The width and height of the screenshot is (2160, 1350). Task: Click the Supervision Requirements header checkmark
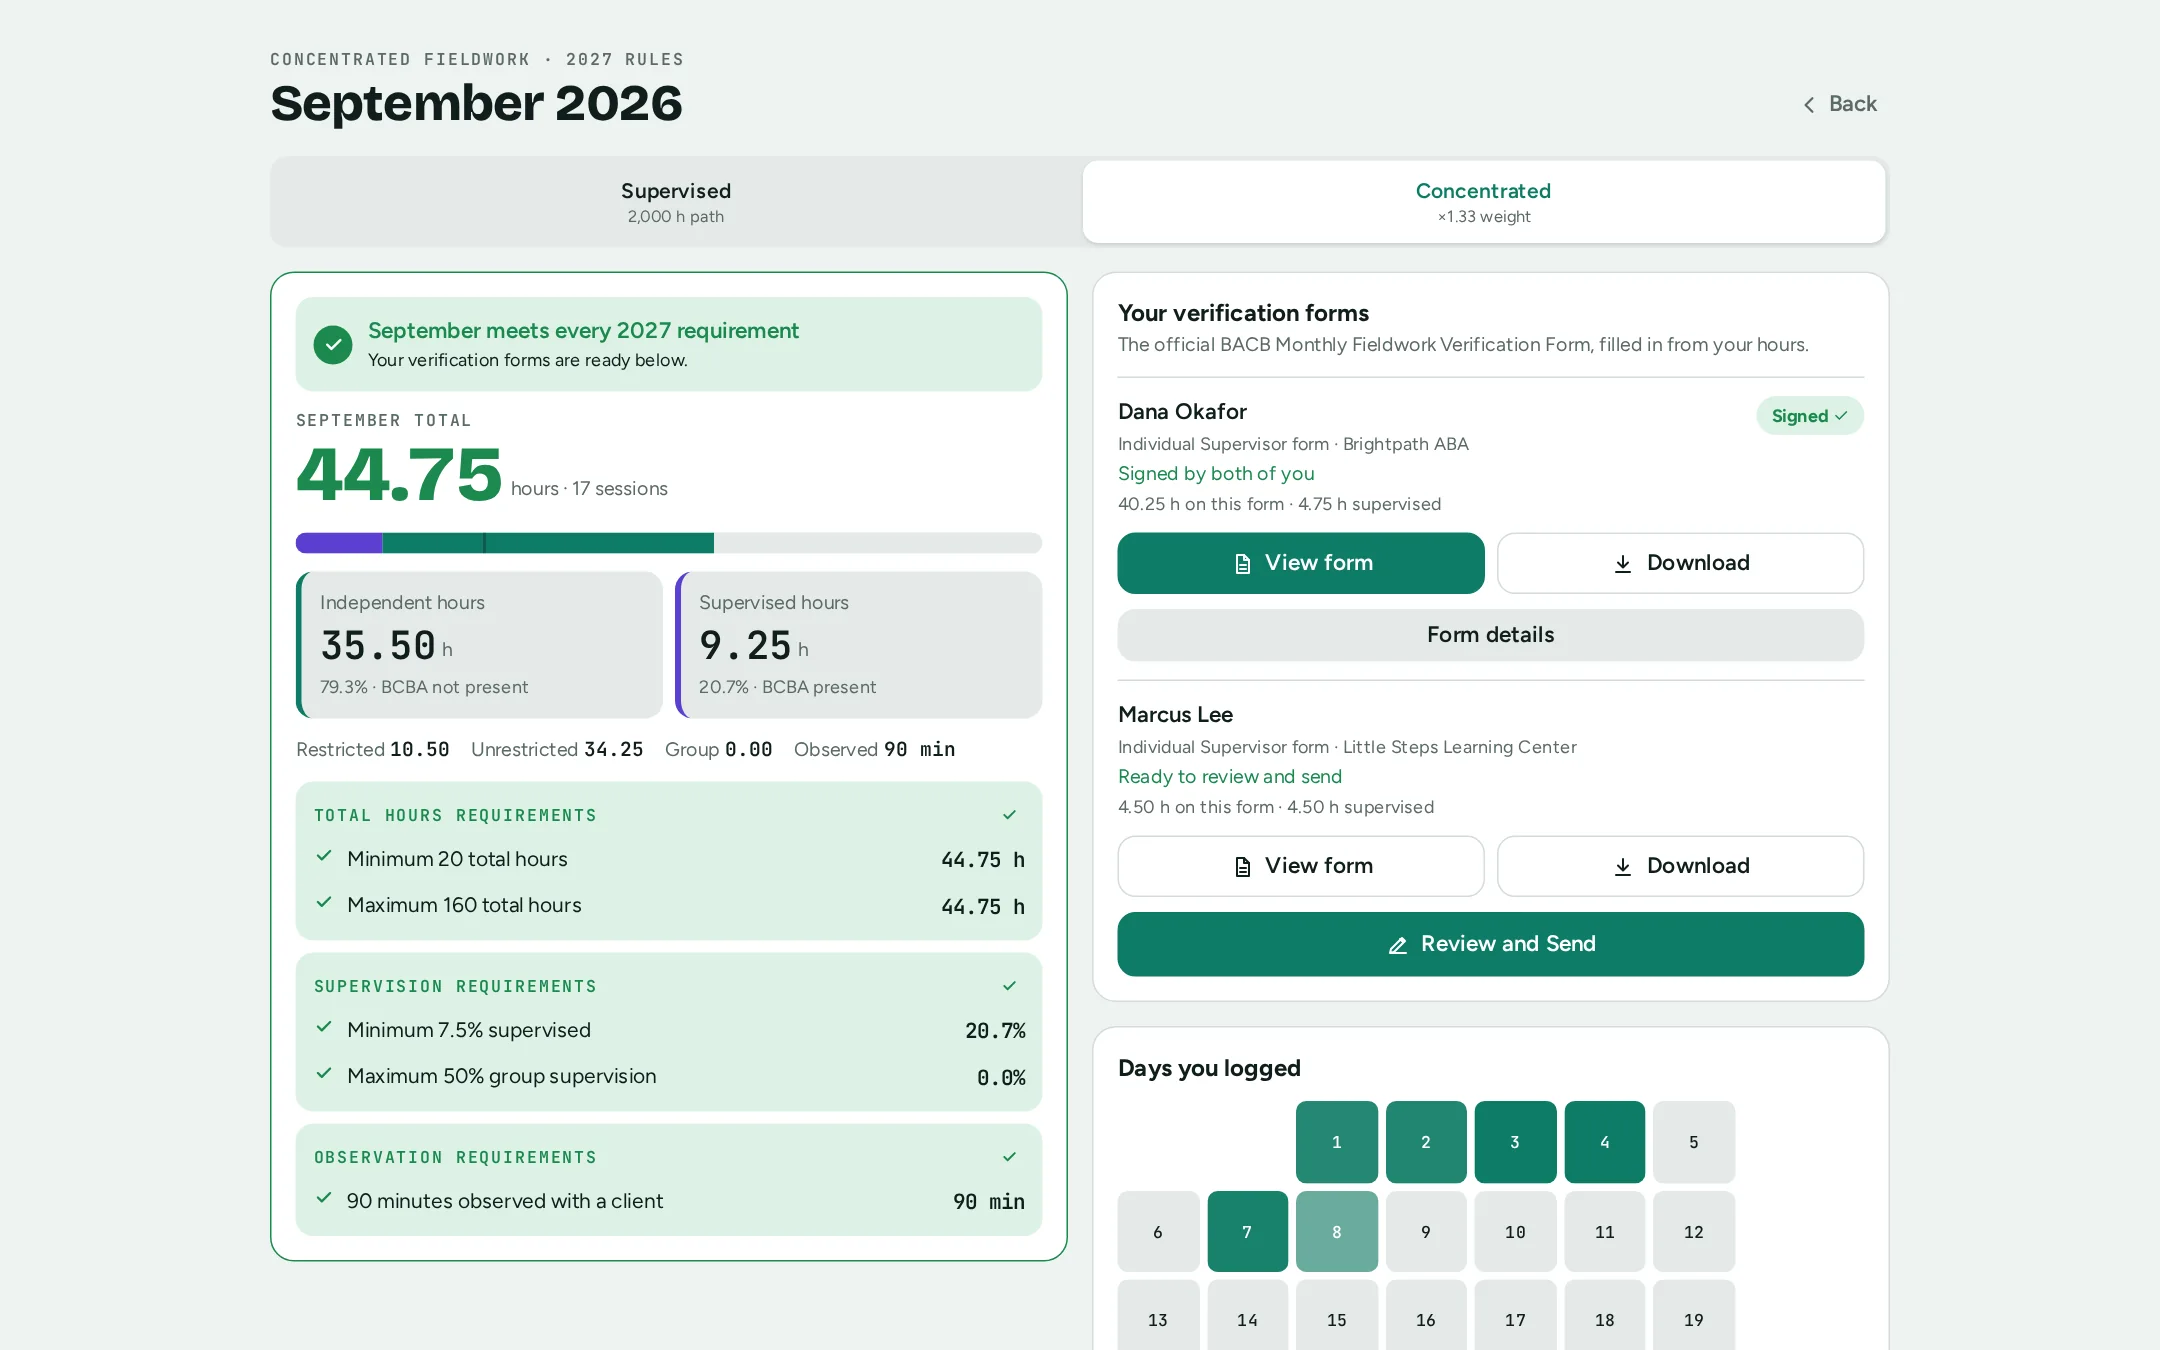click(1010, 986)
